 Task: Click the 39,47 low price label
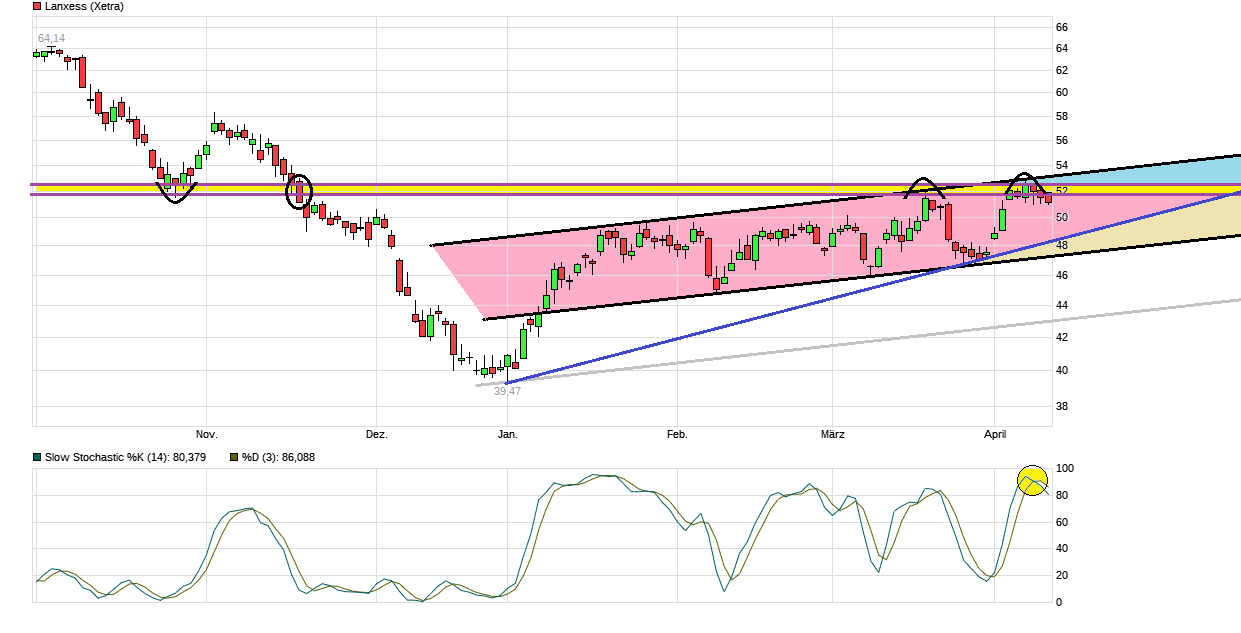tap(505, 390)
